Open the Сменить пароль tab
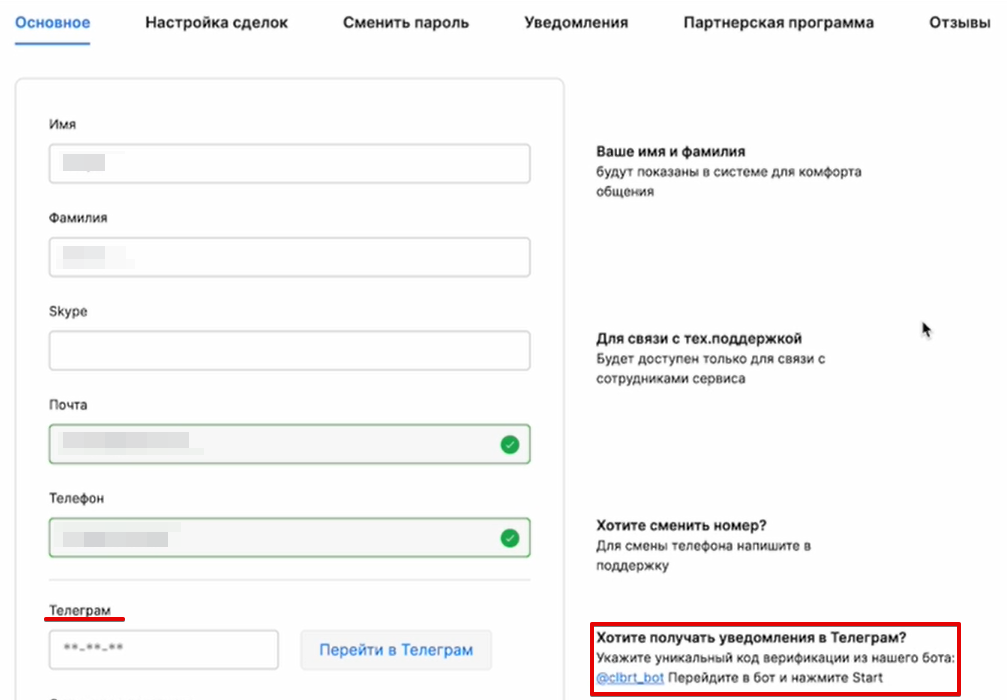The image size is (1007, 700). [x=404, y=21]
